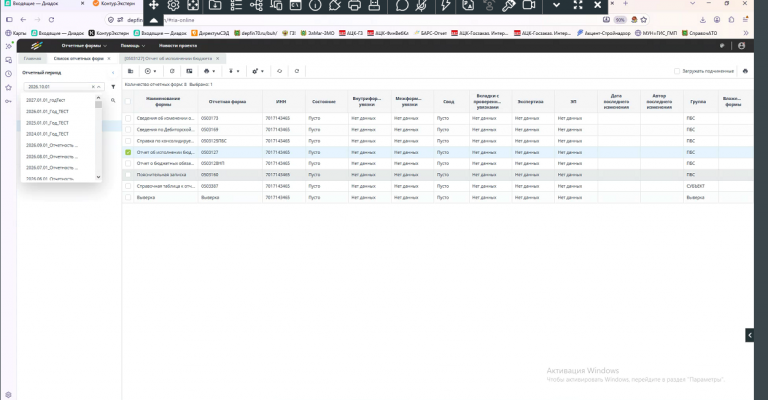Screen dimensions: 768x400
Task: Open the play-circle dropdown in table toolbar
Action: click(150, 71)
